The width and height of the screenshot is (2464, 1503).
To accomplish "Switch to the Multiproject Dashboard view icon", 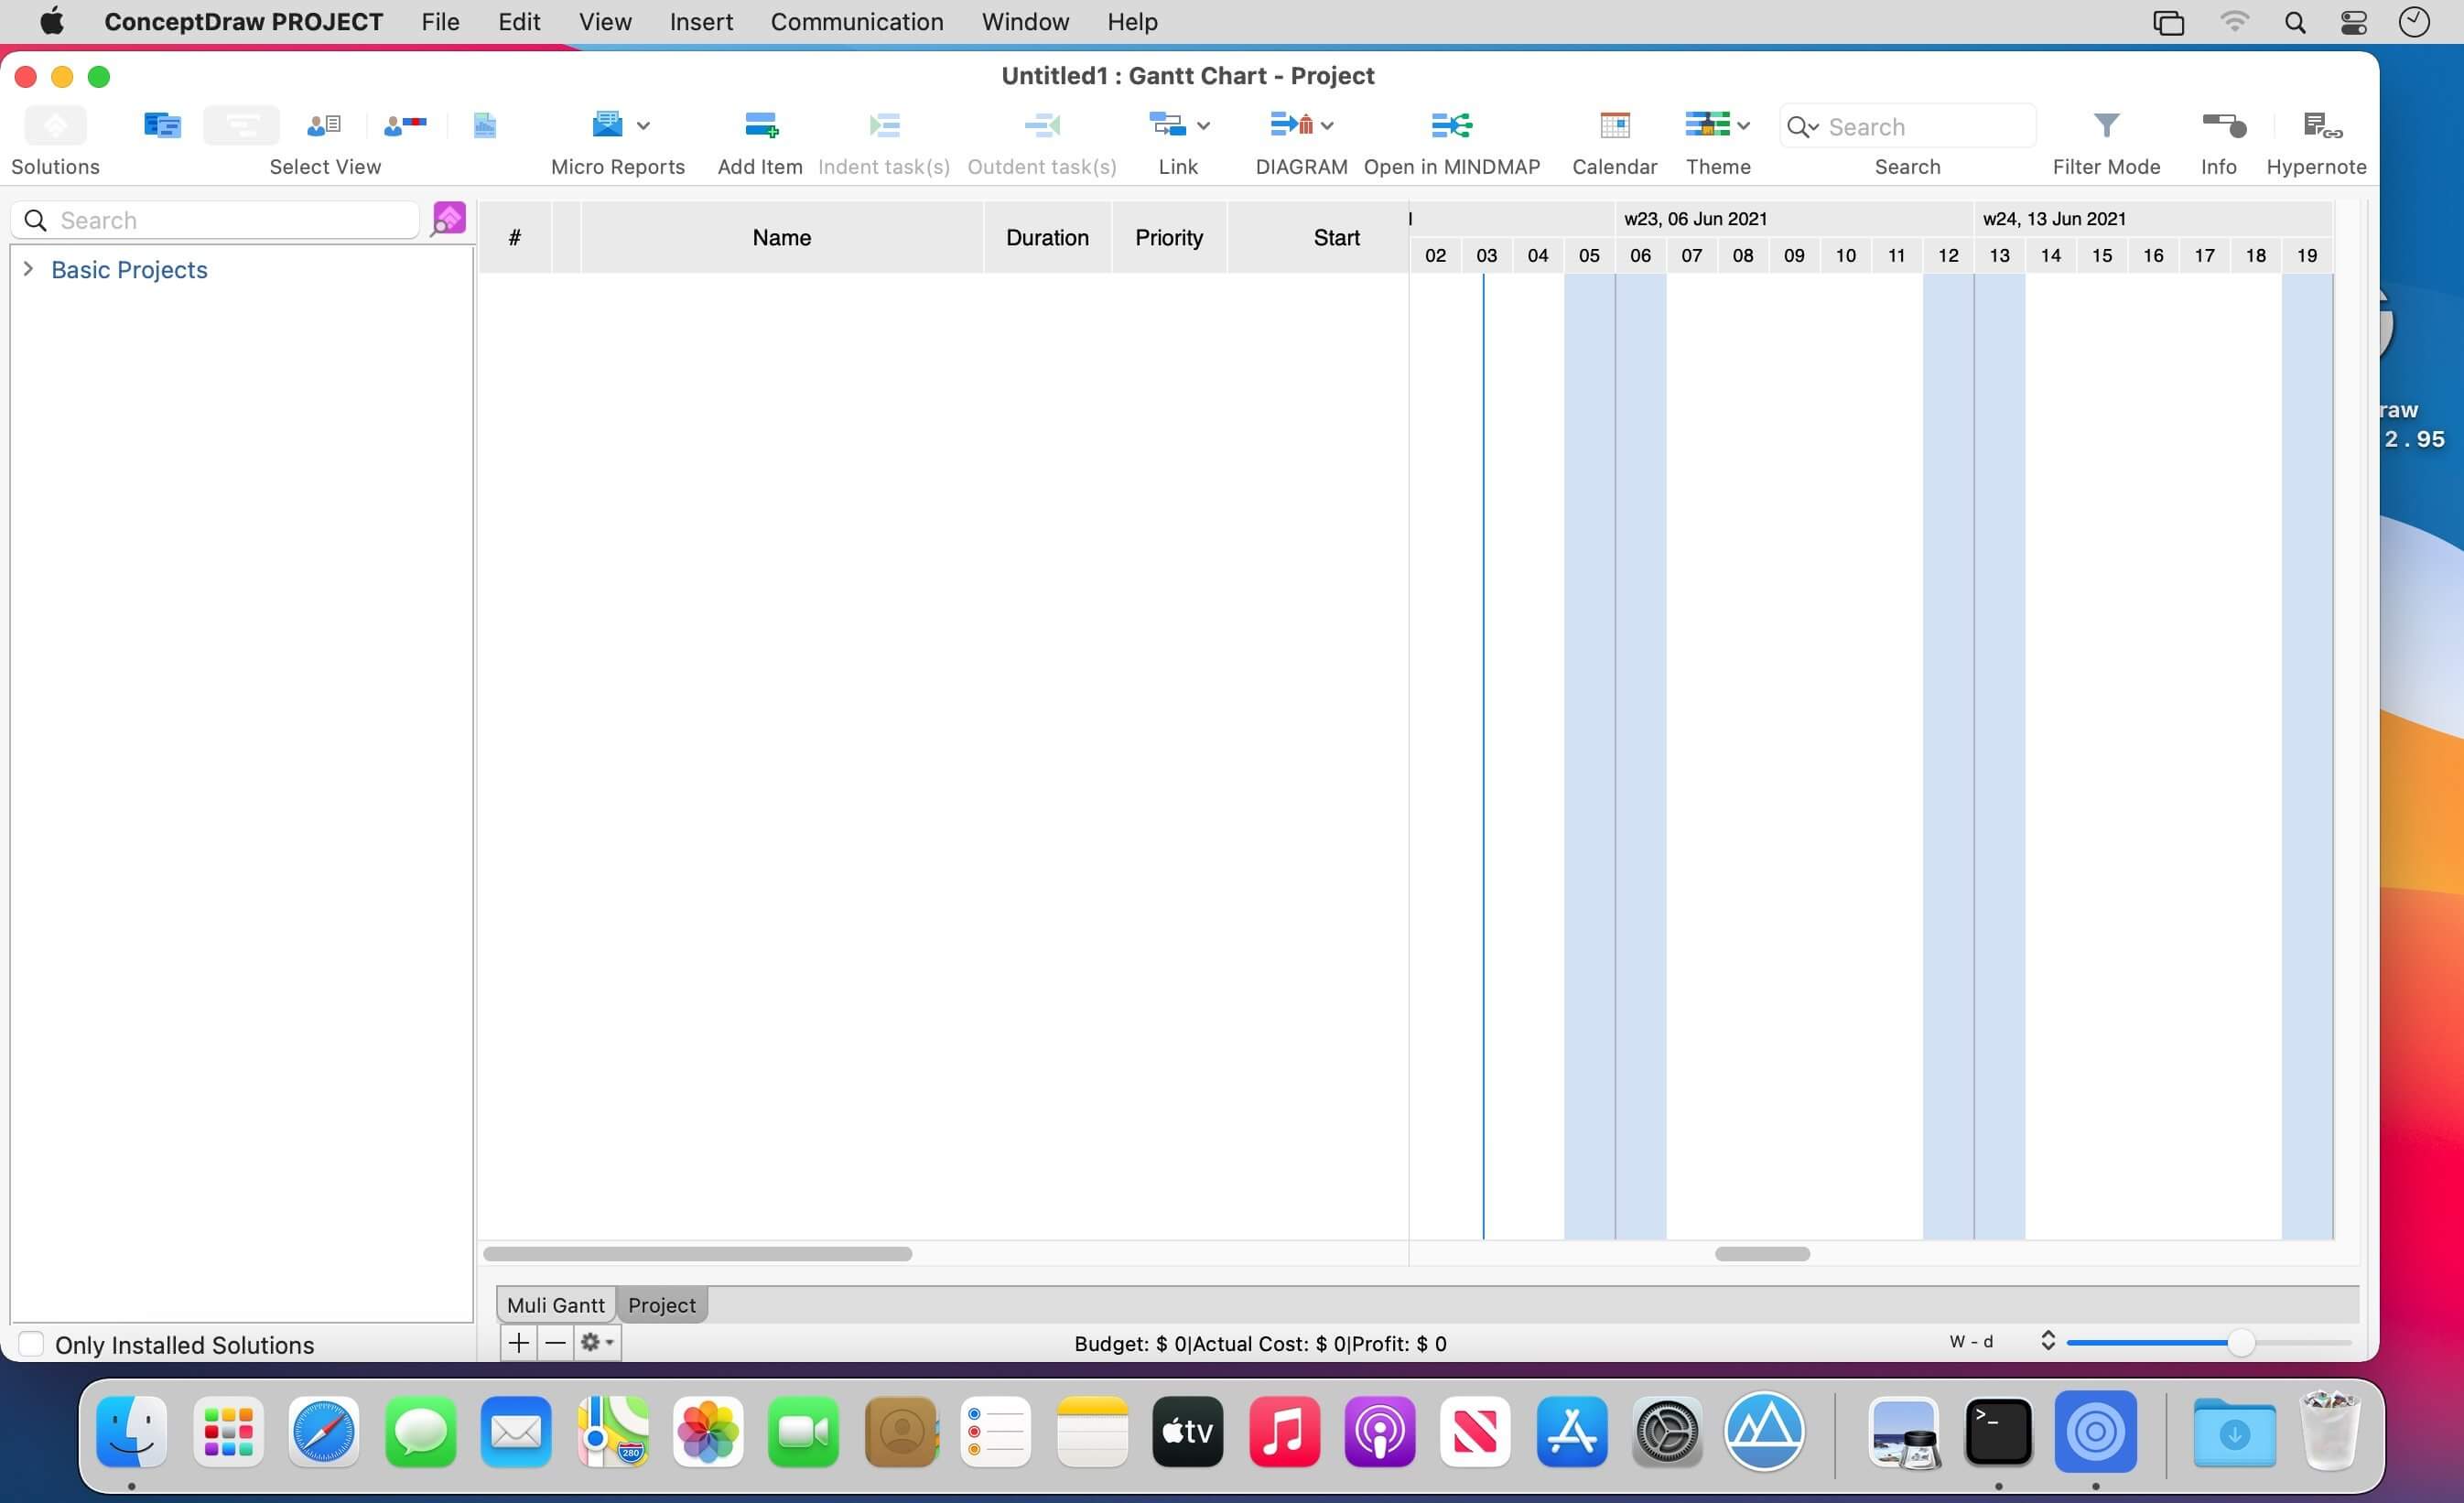I will point(161,125).
